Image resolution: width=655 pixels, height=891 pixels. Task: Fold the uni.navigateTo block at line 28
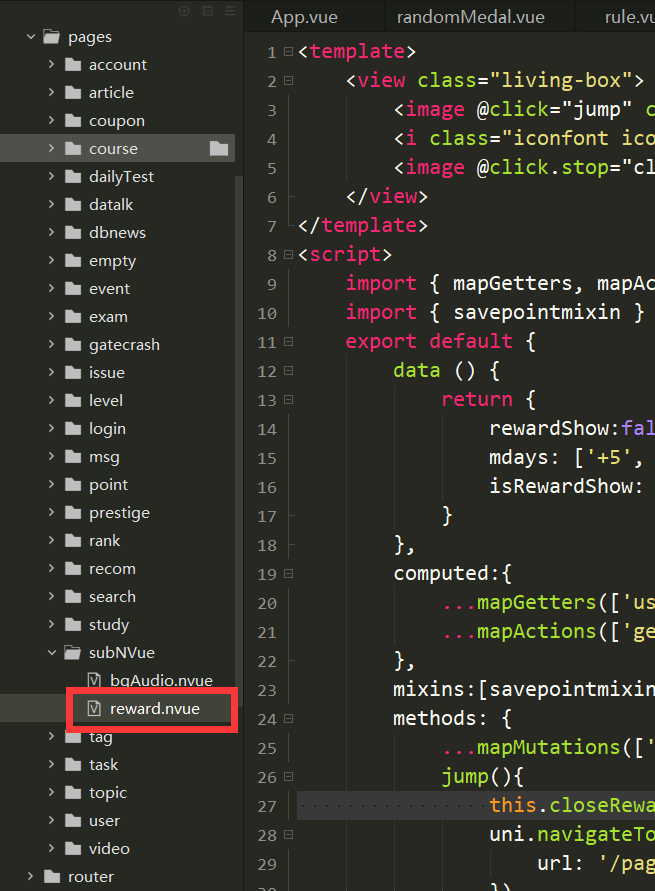[x=289, y=834]
